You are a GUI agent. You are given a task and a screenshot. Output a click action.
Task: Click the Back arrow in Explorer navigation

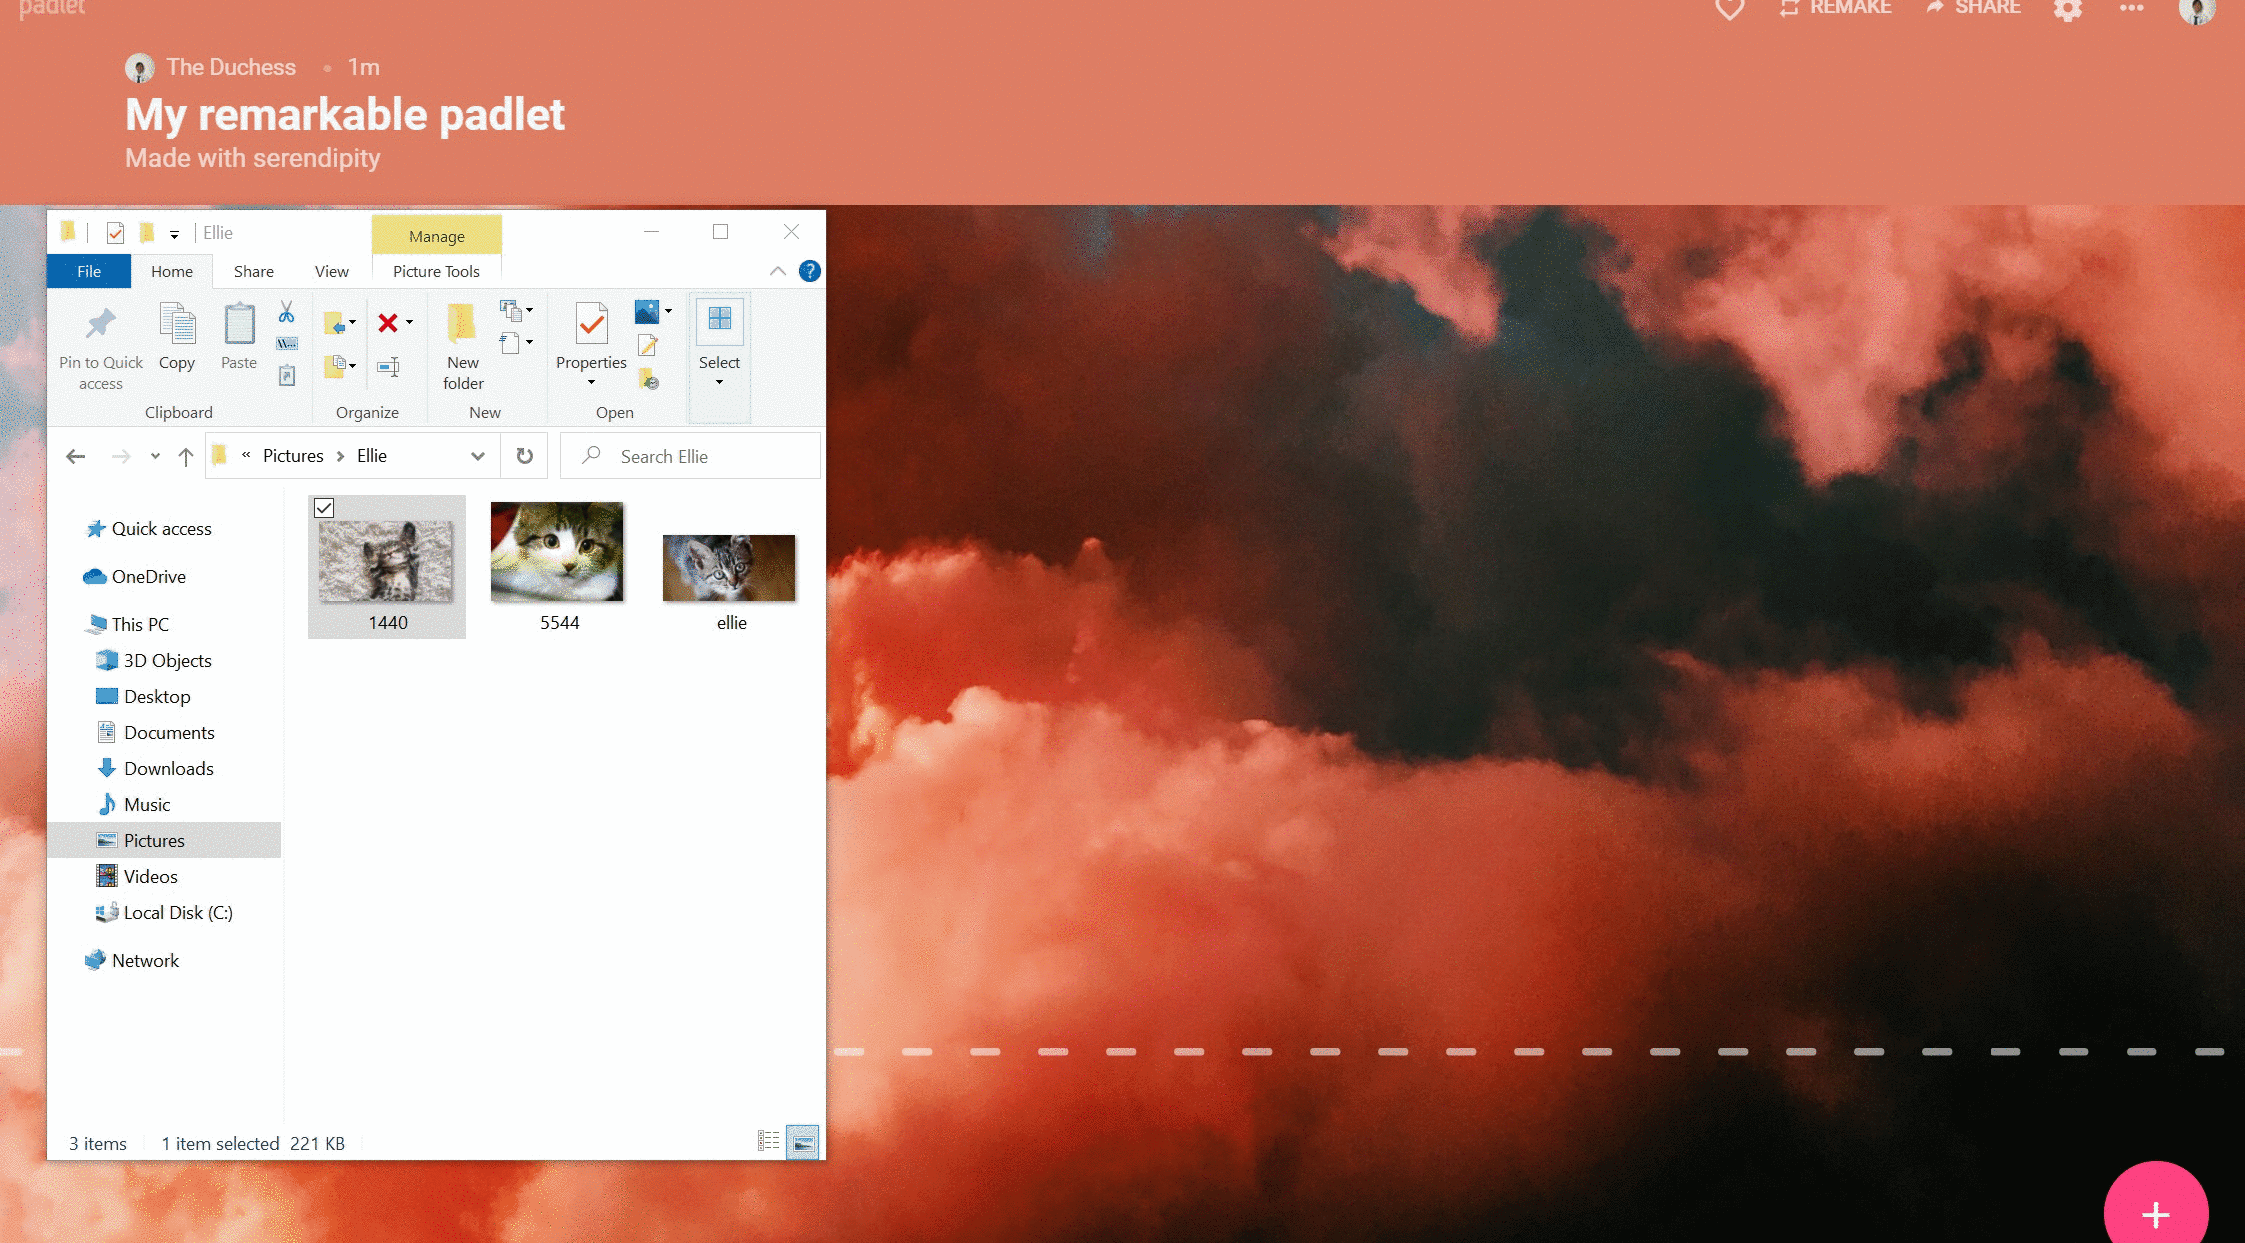75,456
